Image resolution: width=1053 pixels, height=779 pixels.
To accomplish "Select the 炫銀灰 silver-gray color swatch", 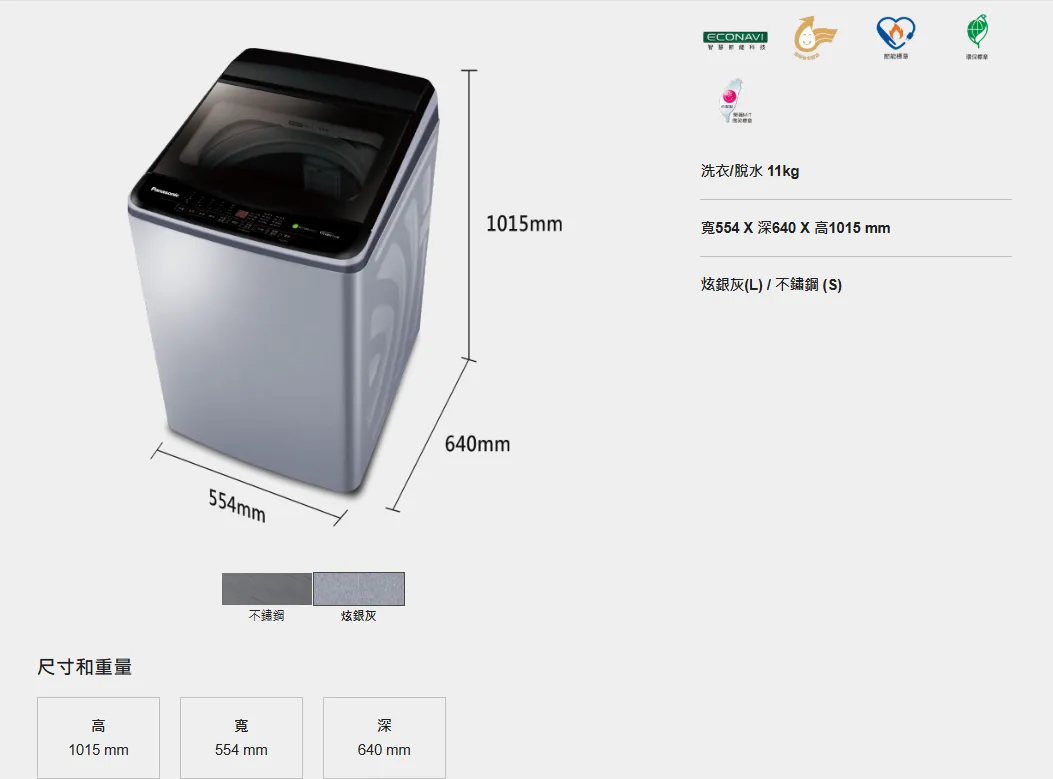I will [359, 589].
